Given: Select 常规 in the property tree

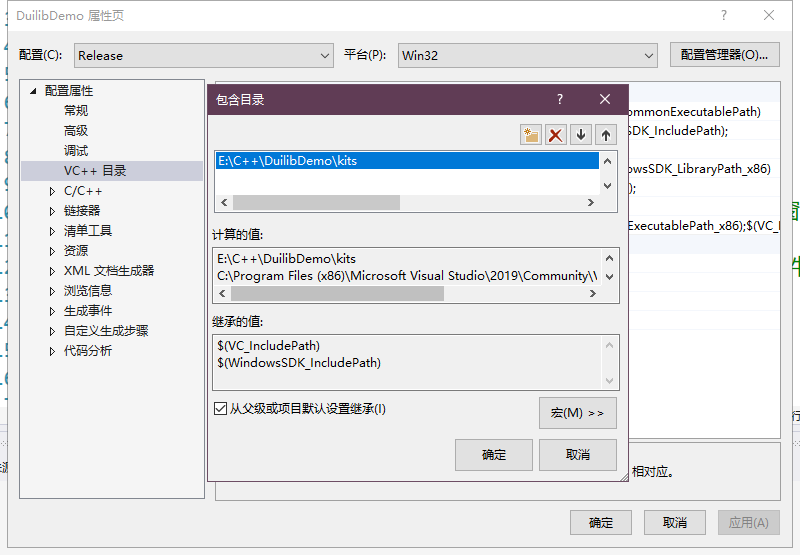Looking at the screenshot, I should click(x=76, y=111).
